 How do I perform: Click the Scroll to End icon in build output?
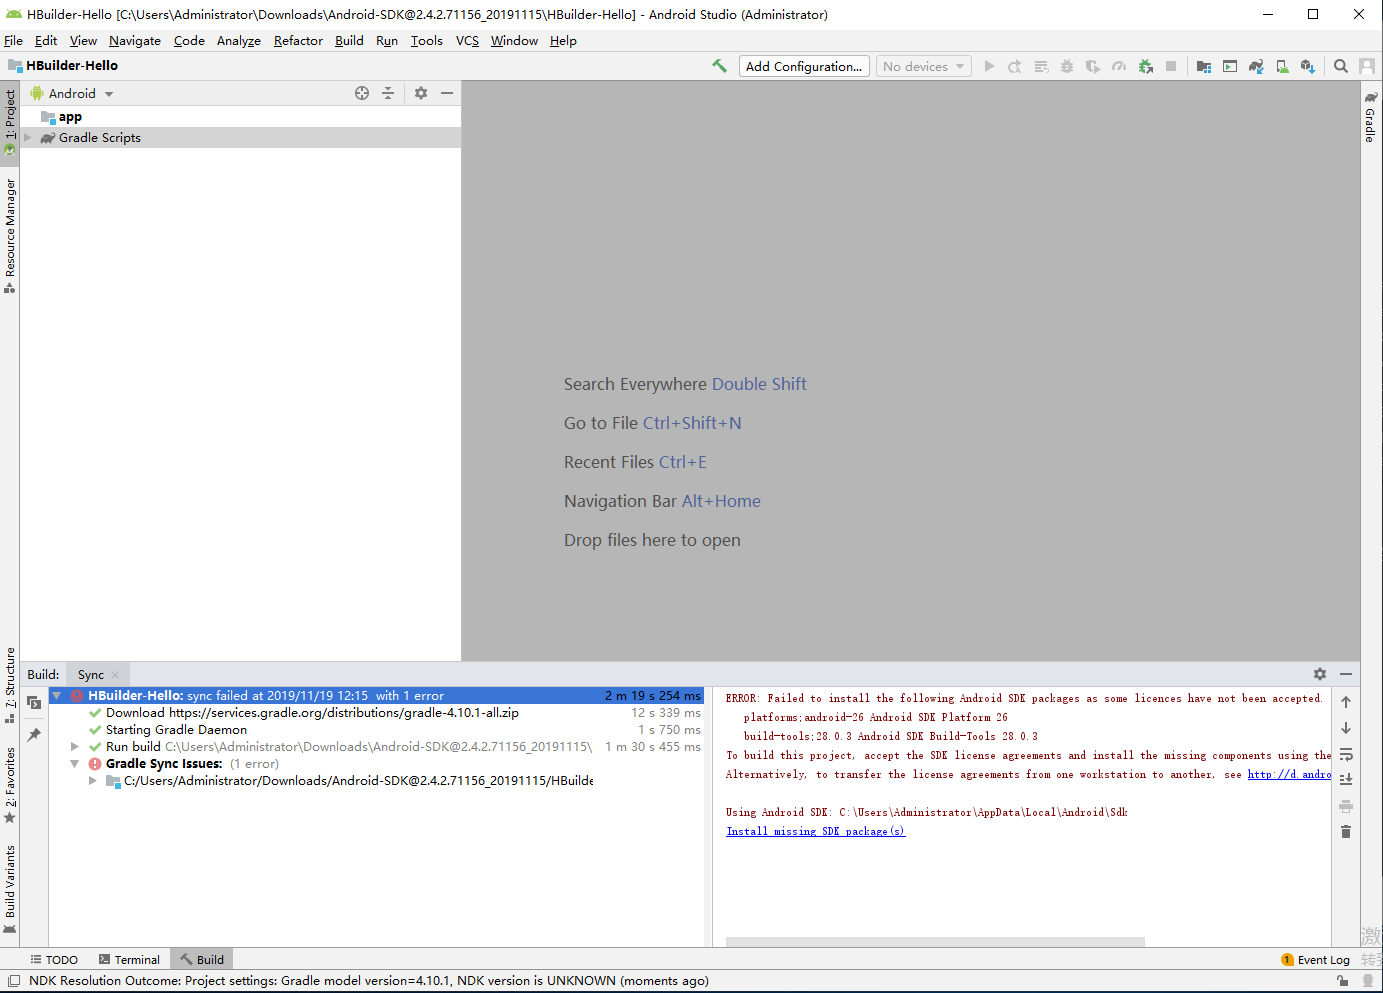point(1346,780)
